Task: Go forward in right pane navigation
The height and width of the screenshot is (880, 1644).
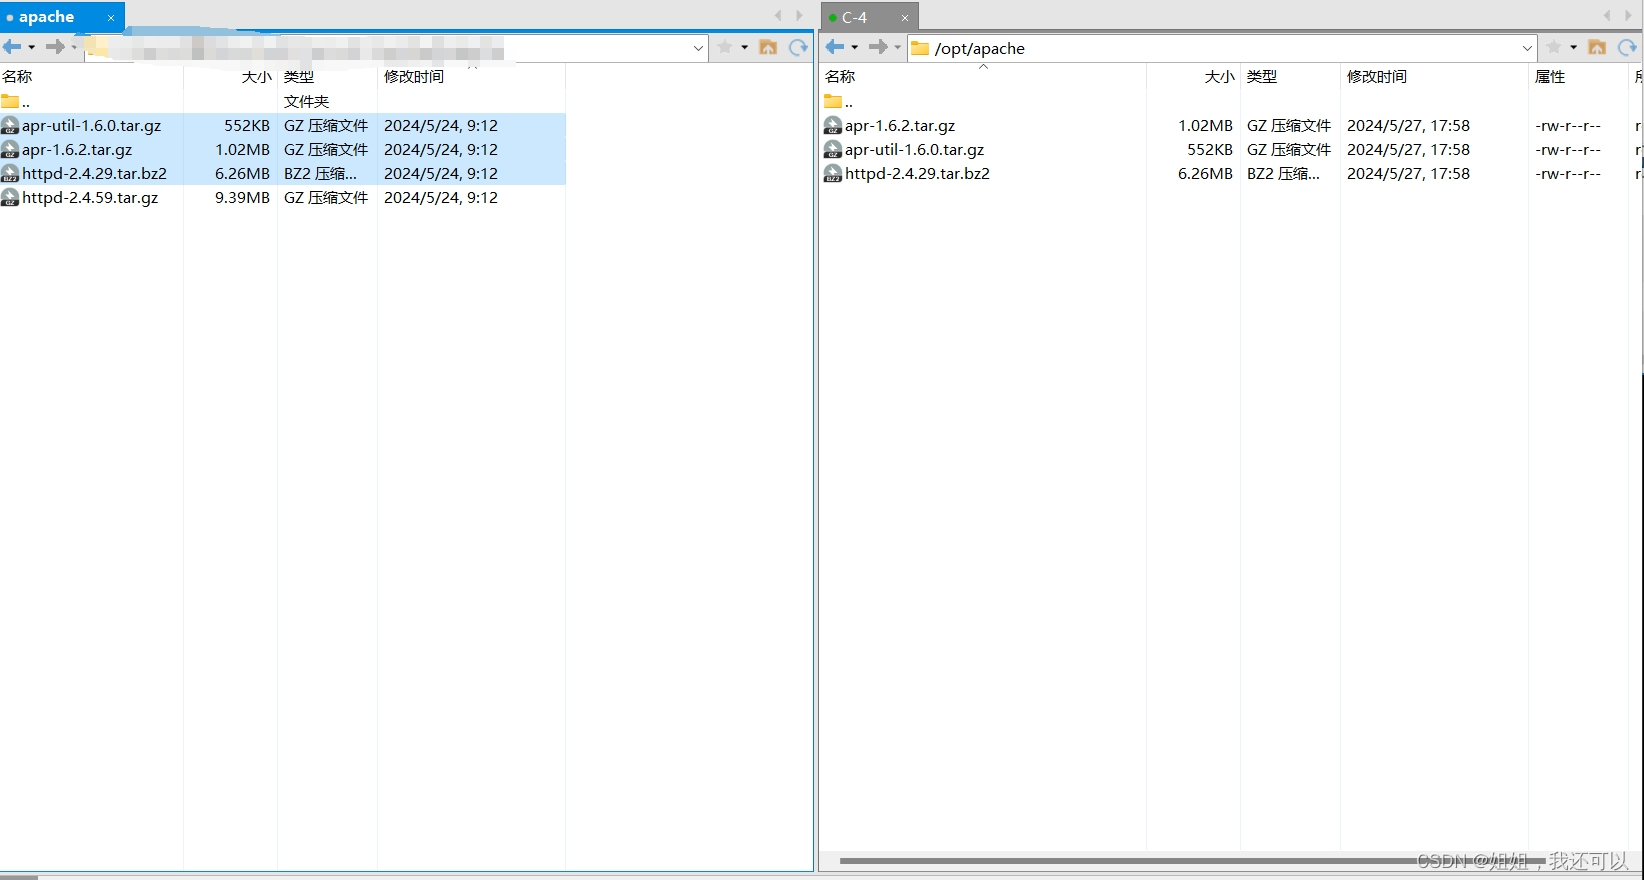Action: click(878, 47)
